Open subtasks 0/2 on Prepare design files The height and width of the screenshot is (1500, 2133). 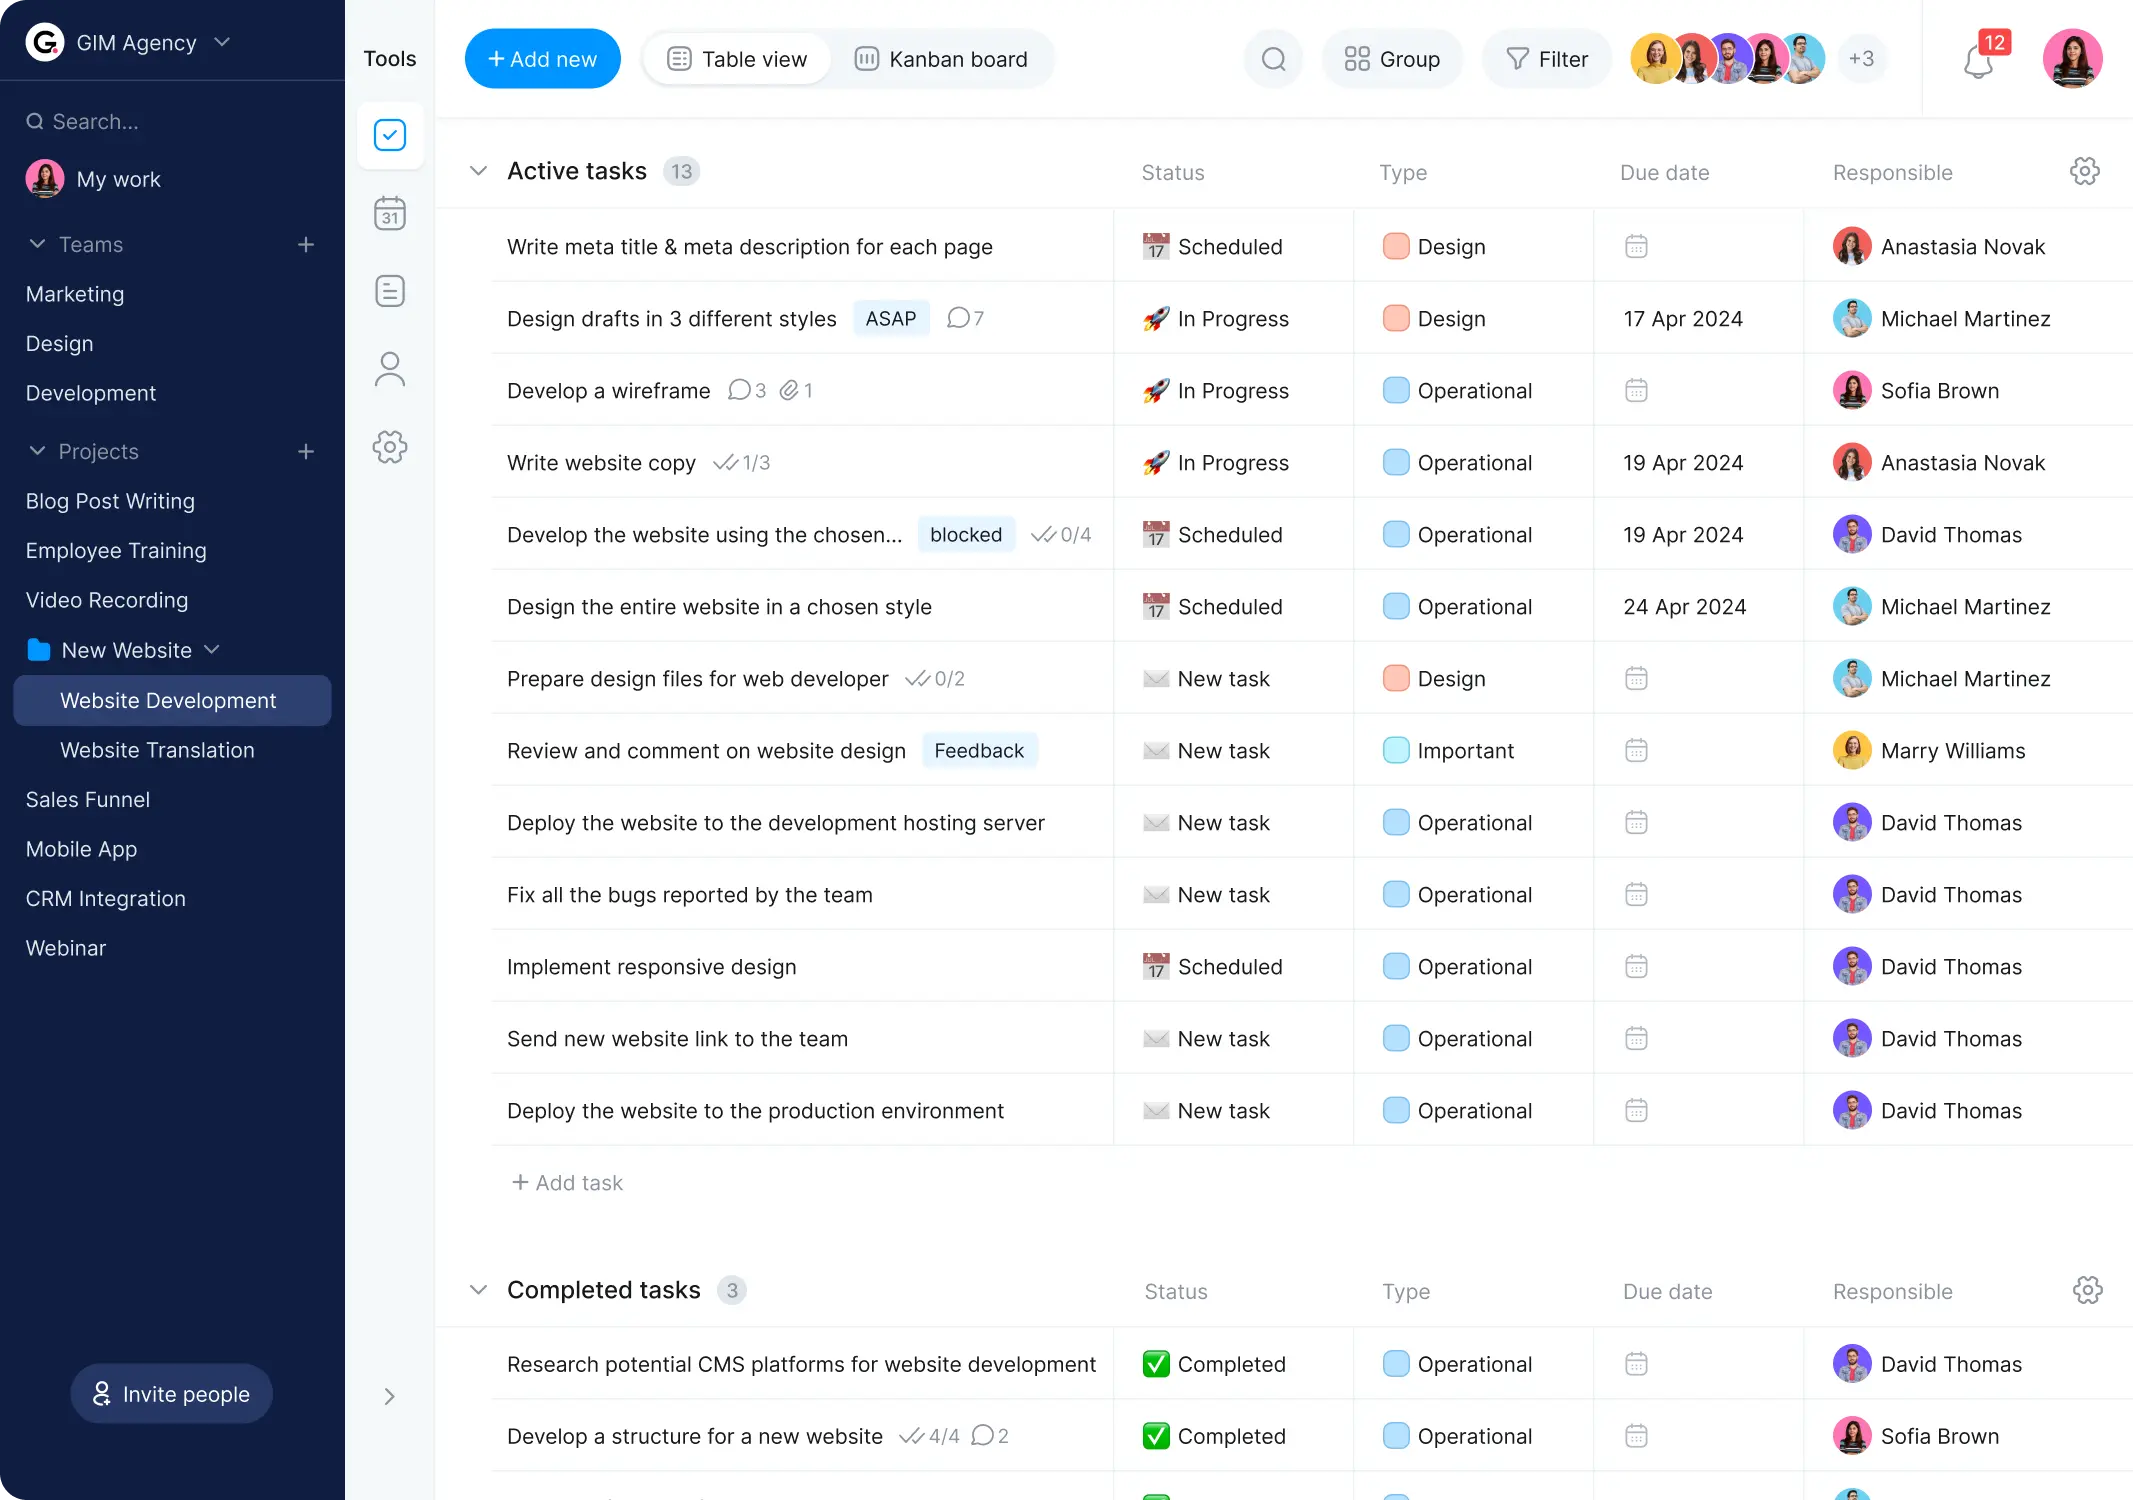[x=935, y=678]
